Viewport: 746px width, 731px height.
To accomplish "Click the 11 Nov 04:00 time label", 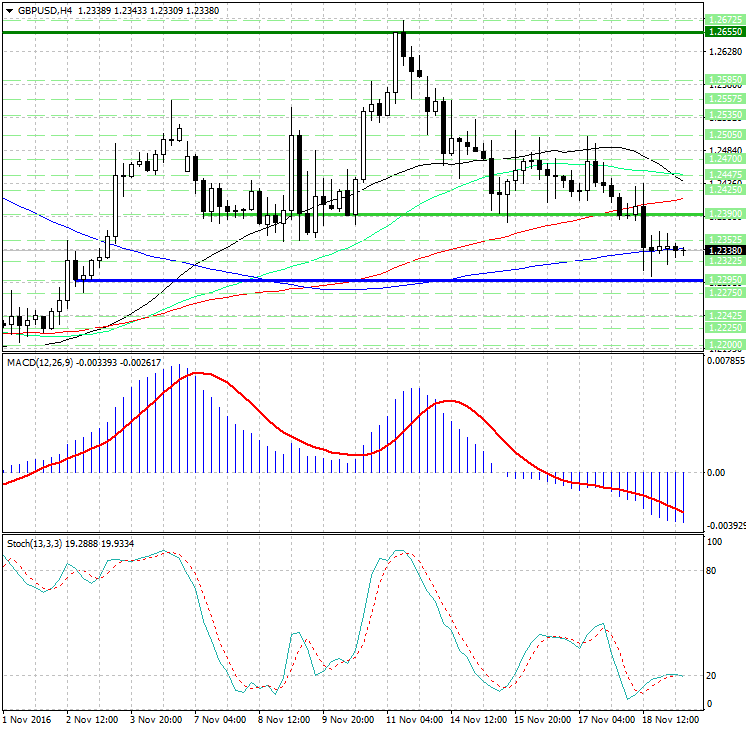I will pyautogui.click(x=413, y=718).
